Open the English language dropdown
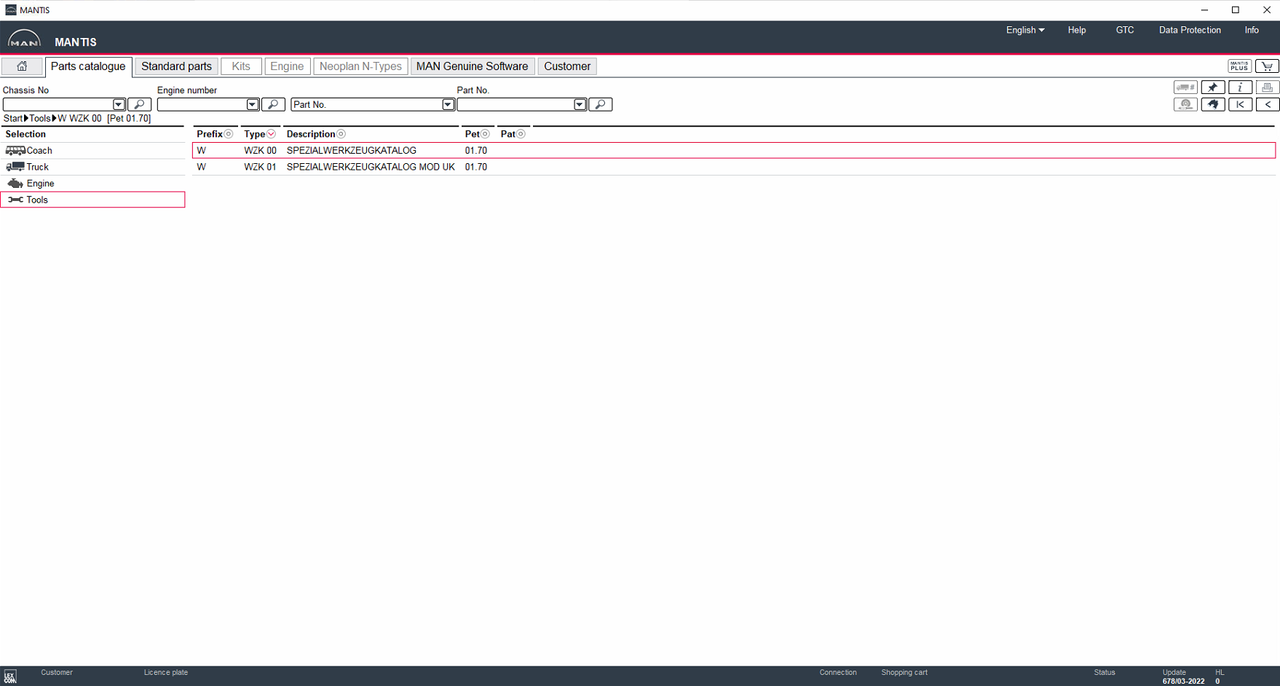Image resolution: width=1280 pixels, height=686 pixels. [1025, 30]
